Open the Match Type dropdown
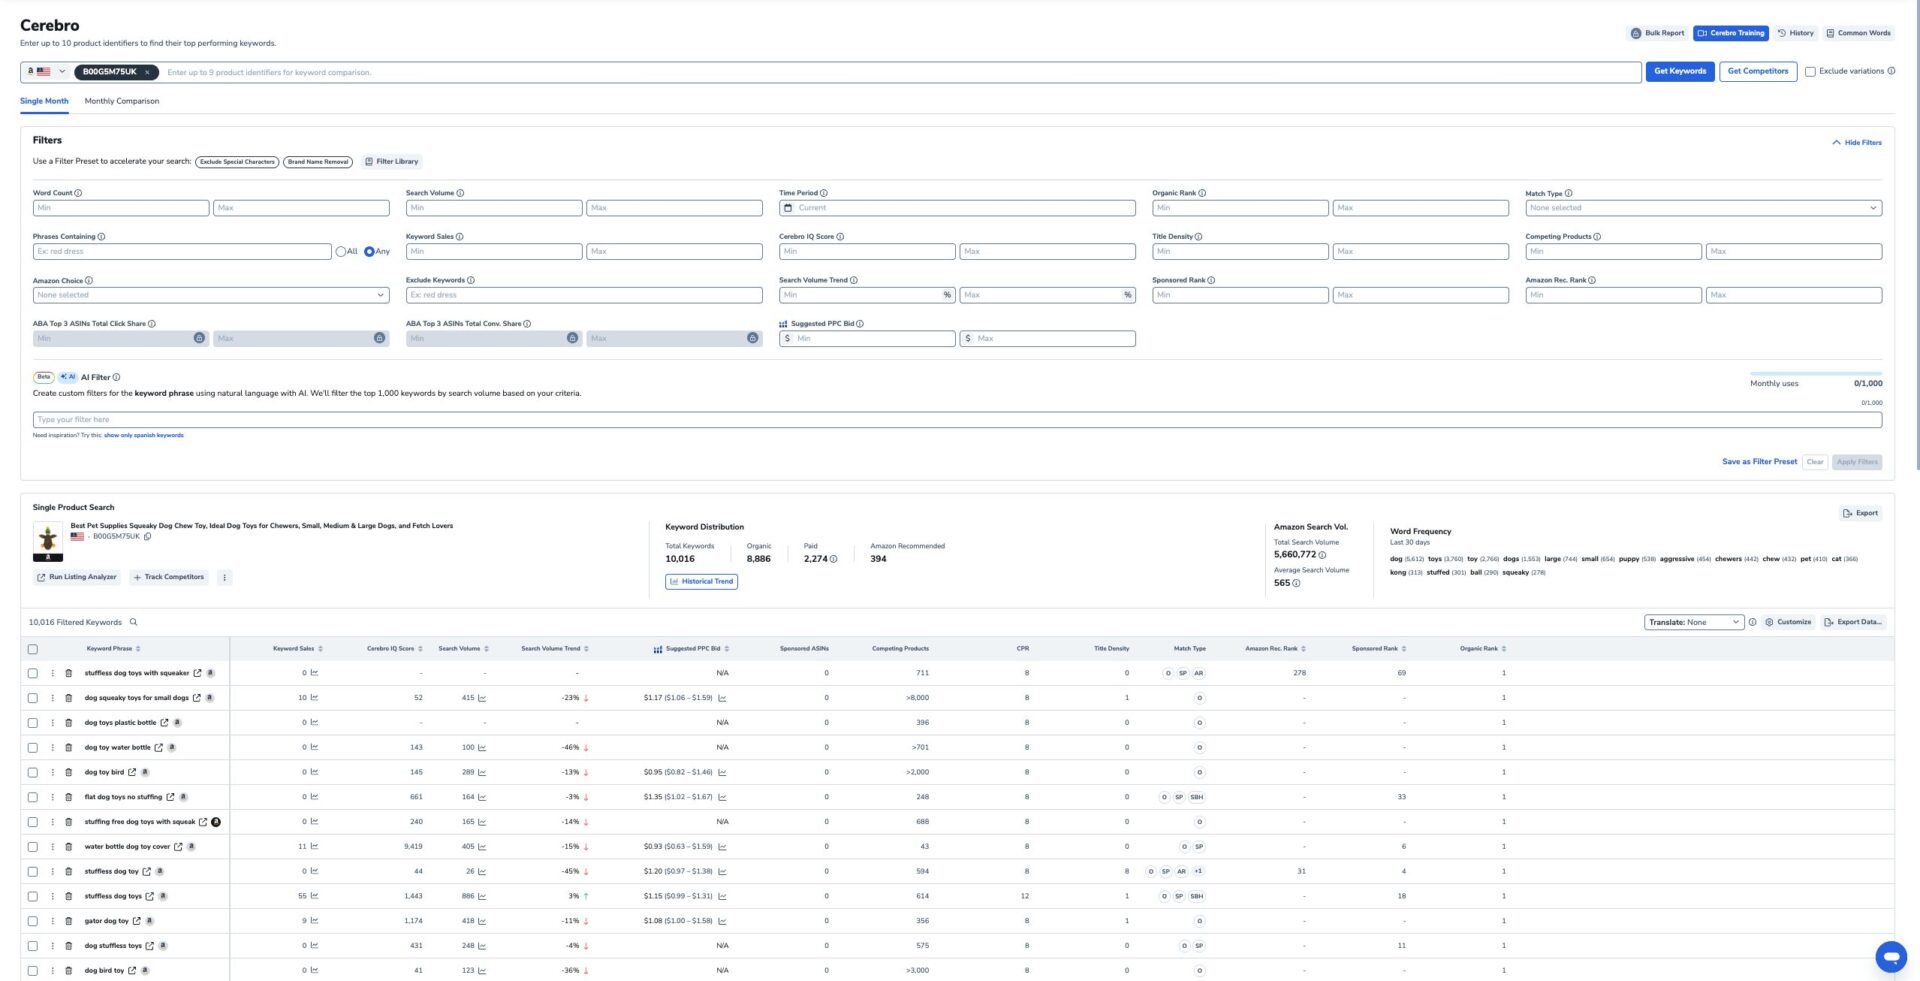Screen dimensions: 1920x981 coord(1702,208)
